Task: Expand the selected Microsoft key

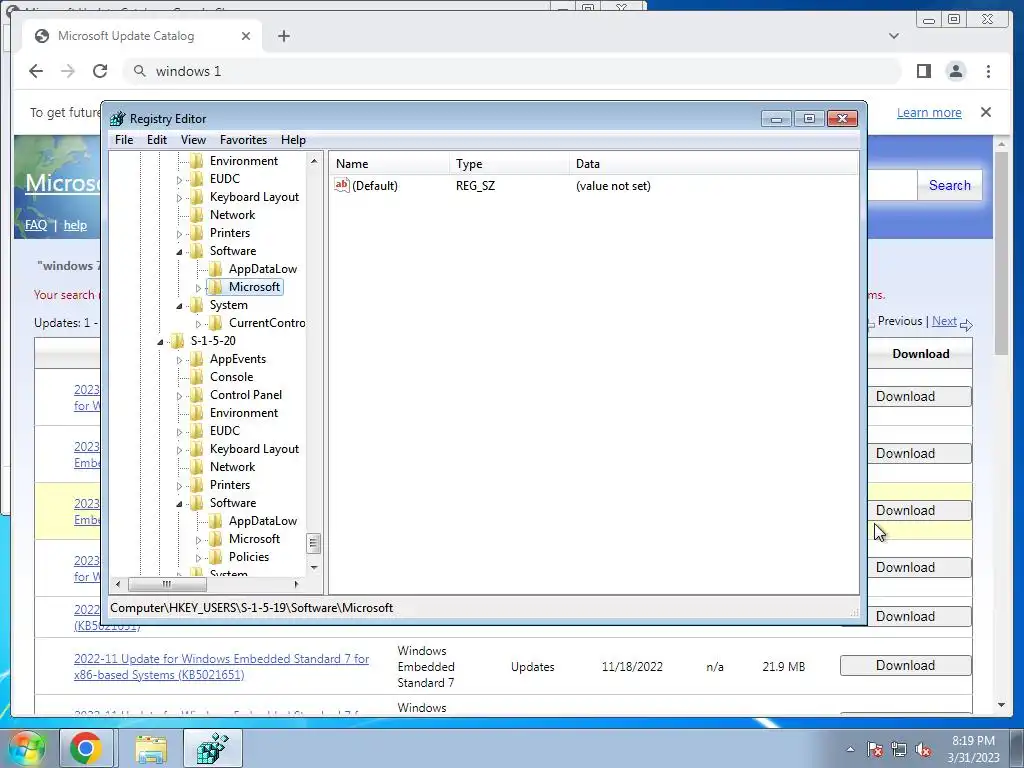Action: point(199,288)
